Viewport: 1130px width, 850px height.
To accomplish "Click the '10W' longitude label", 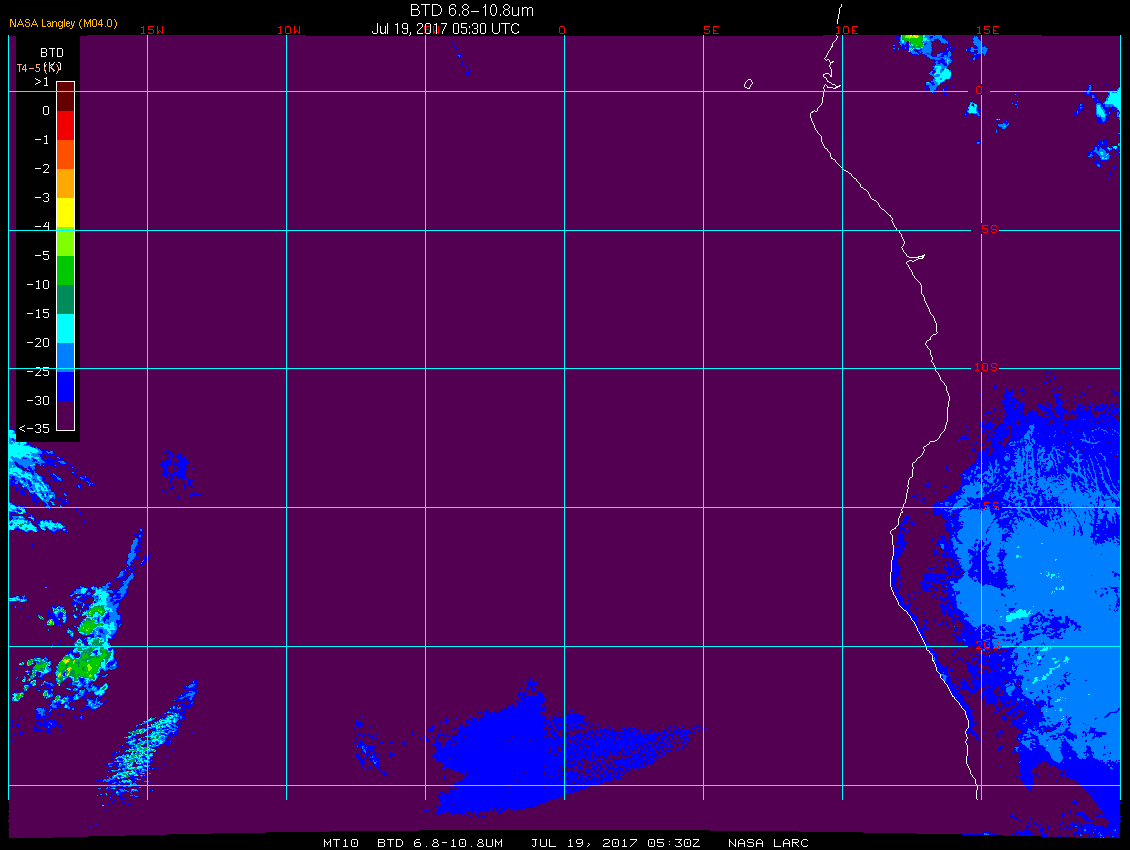I will tap(289, 30).
